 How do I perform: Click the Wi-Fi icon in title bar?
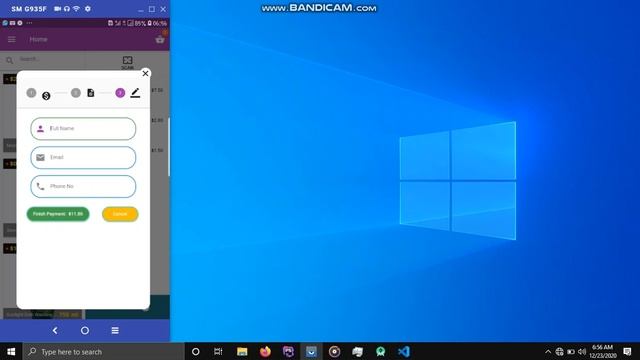tap(76, 9)
